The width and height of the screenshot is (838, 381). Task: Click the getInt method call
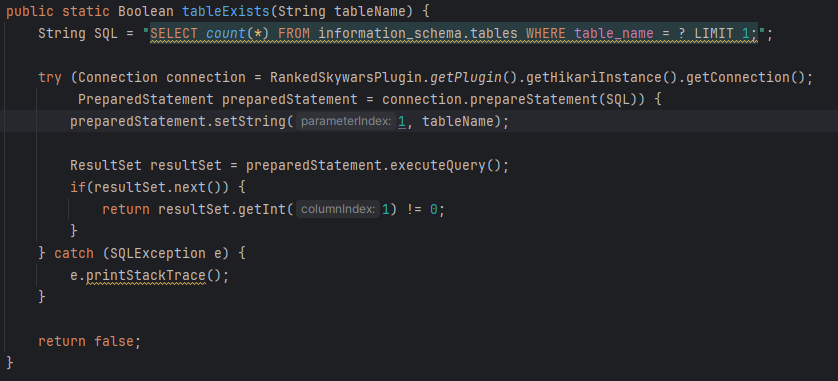click(262, 209)
